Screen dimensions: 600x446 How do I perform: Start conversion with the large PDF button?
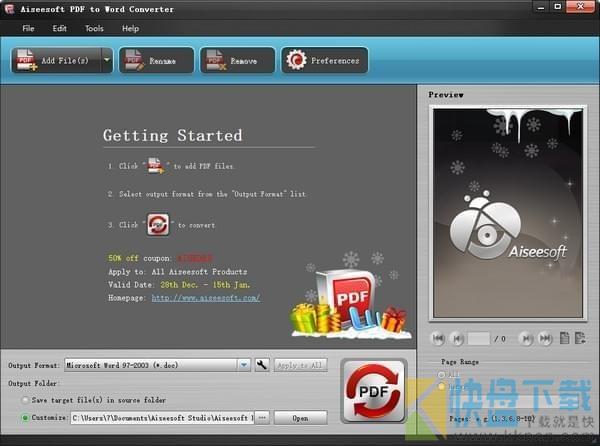tap(373, 391)
